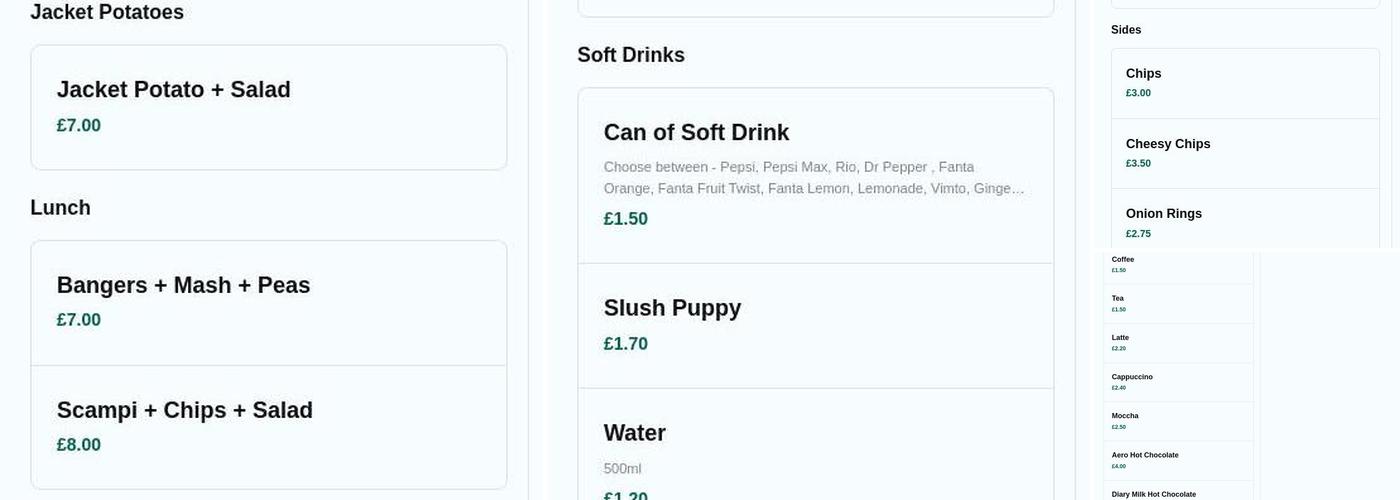Choose the Moccha item
This screenshot has height=500, width=1400.
coord(1178,420)
